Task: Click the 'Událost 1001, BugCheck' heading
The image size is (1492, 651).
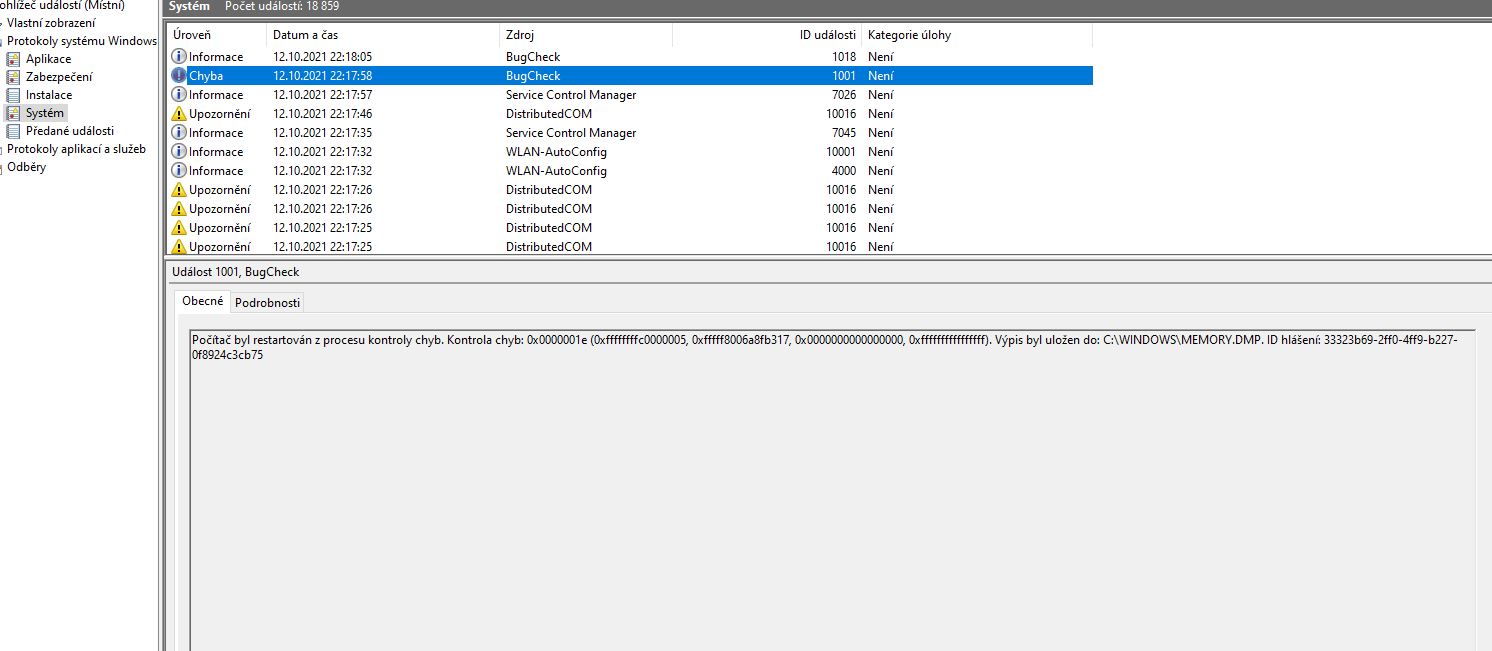Action: point(236,272)
